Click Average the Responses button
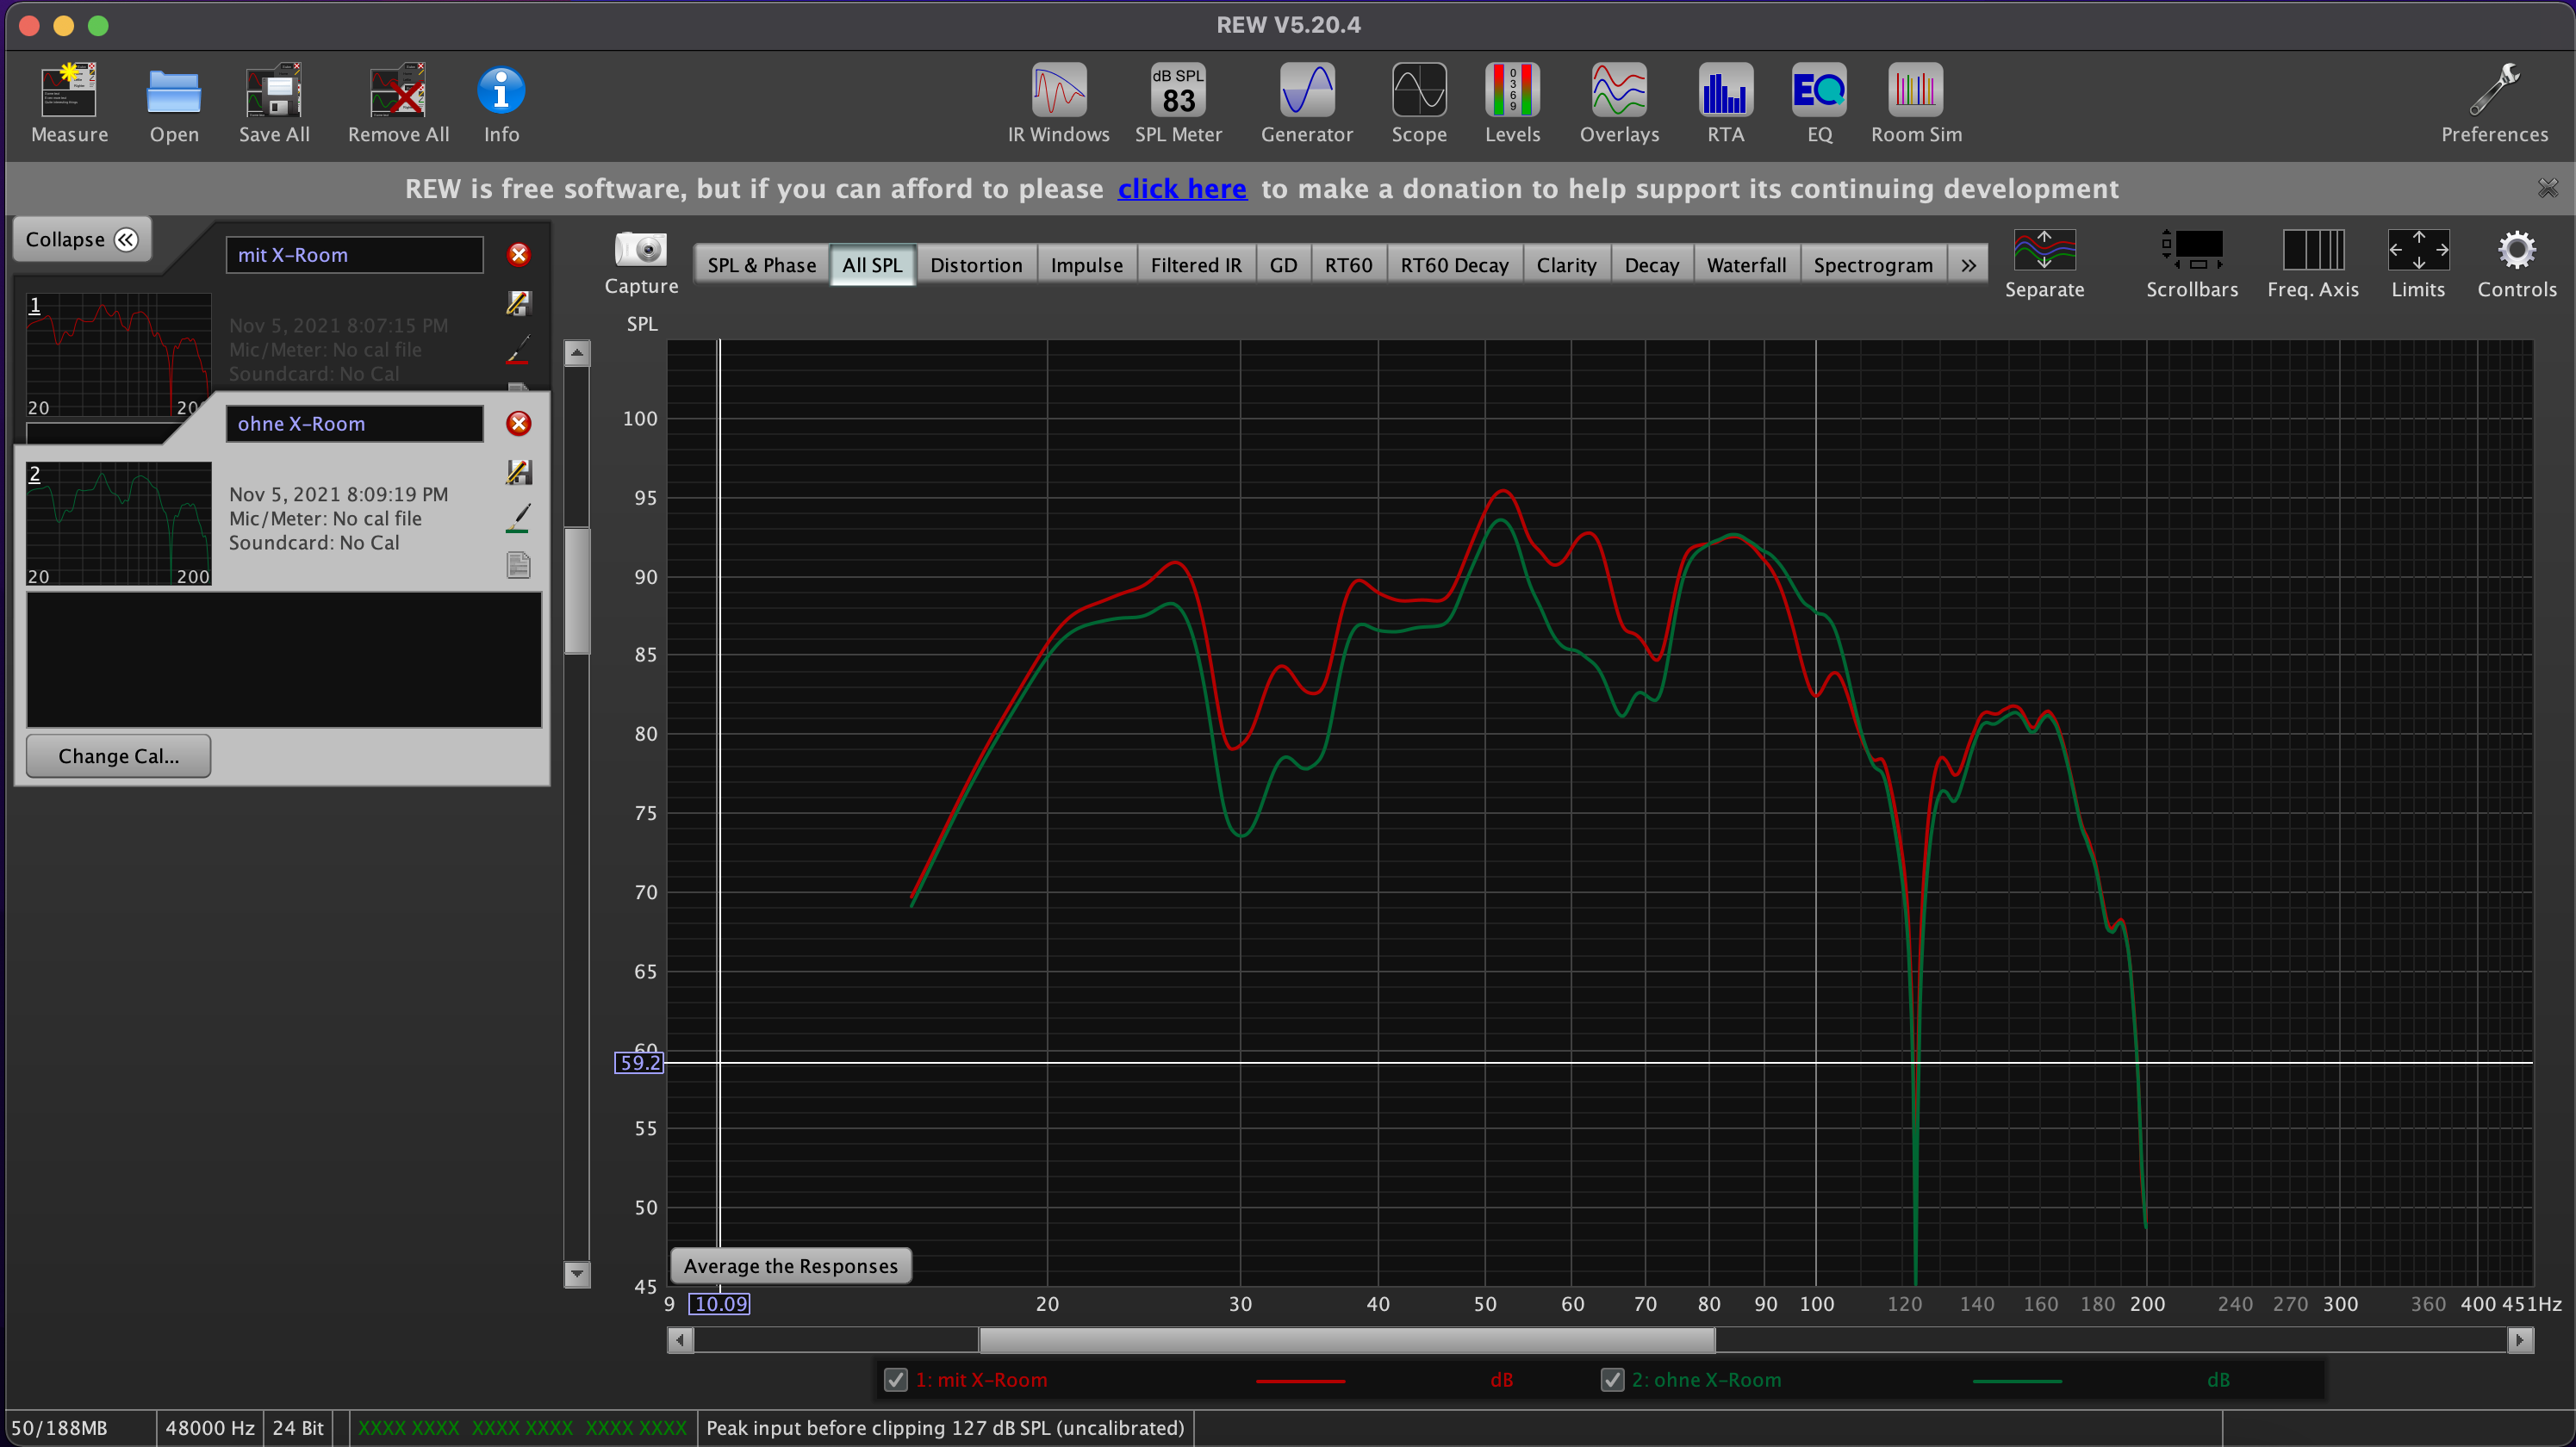 790,1266
